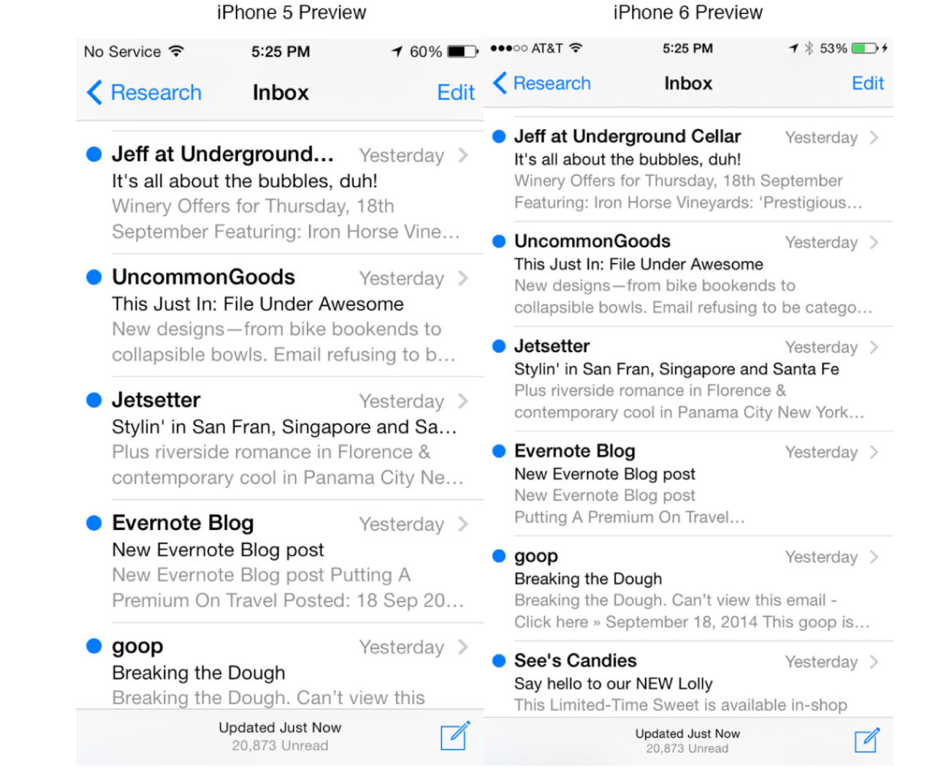
Task: Open Jetsetter chevron in iPhone 5
Action: point(463,401)
